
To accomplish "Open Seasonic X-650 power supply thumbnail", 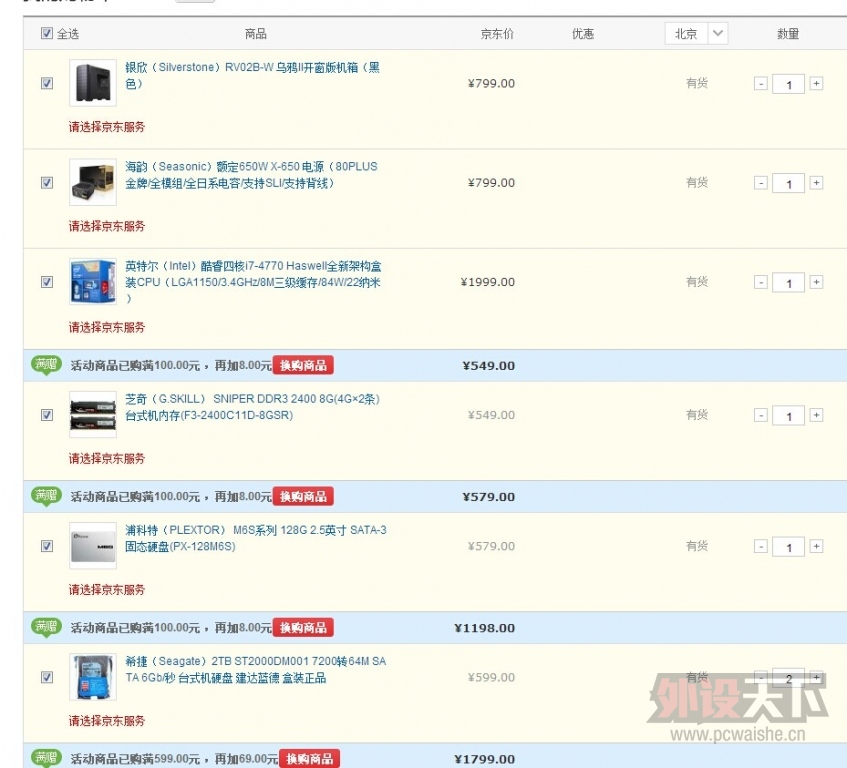I will coord(93,182).
